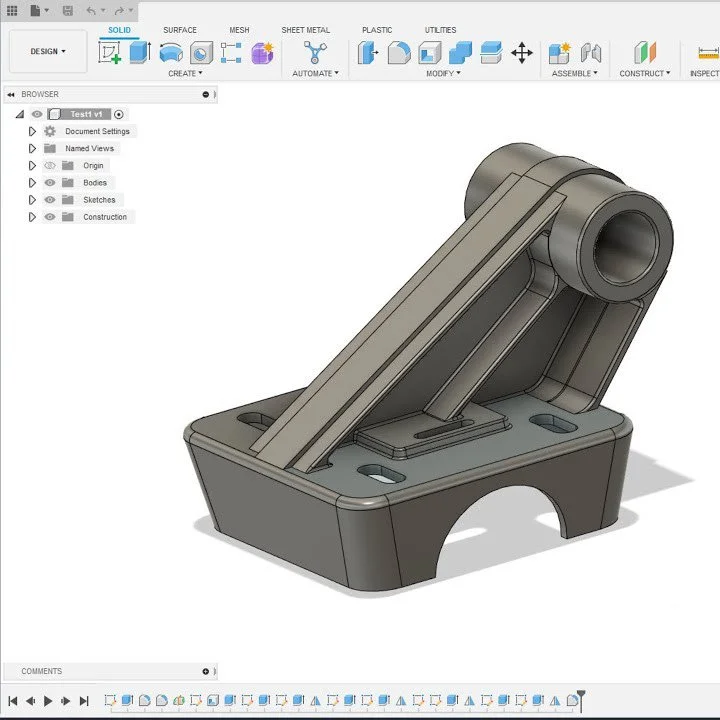Switch to the SOLID tab
The image size is (720, 720).
[119, 30]
